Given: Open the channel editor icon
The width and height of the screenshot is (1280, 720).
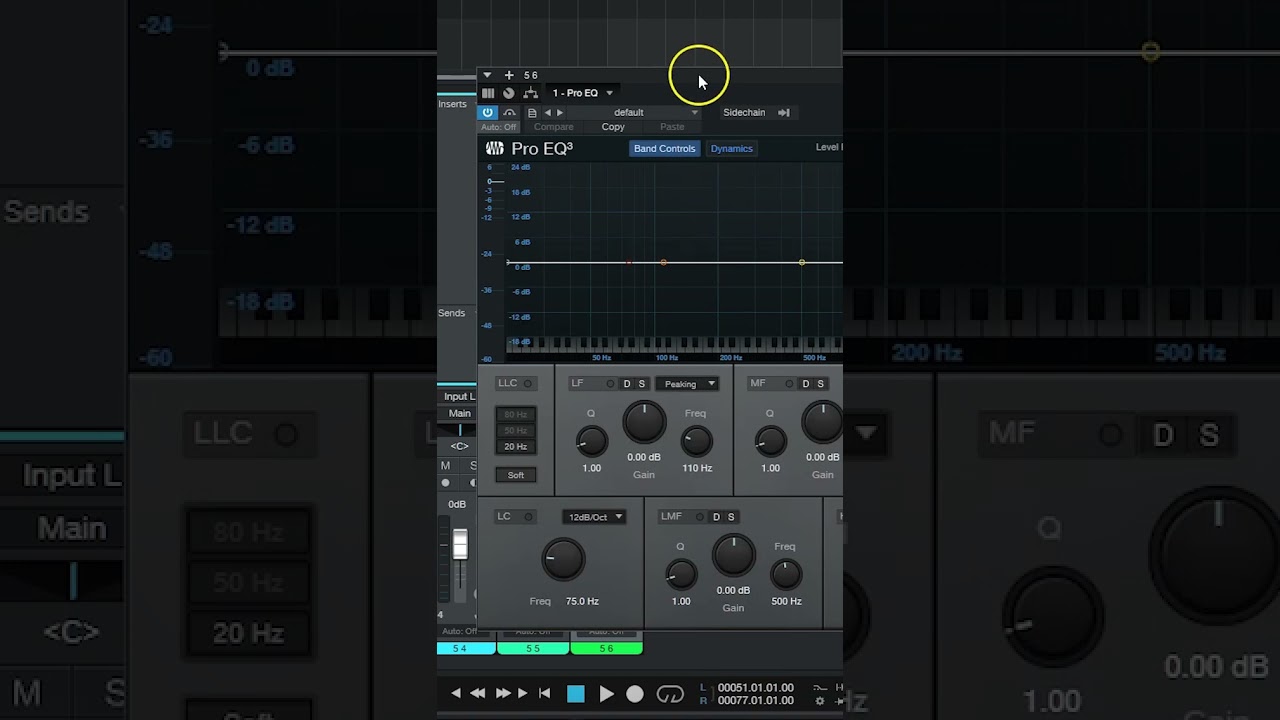Looking at the screenshot, I should [488, 93].
